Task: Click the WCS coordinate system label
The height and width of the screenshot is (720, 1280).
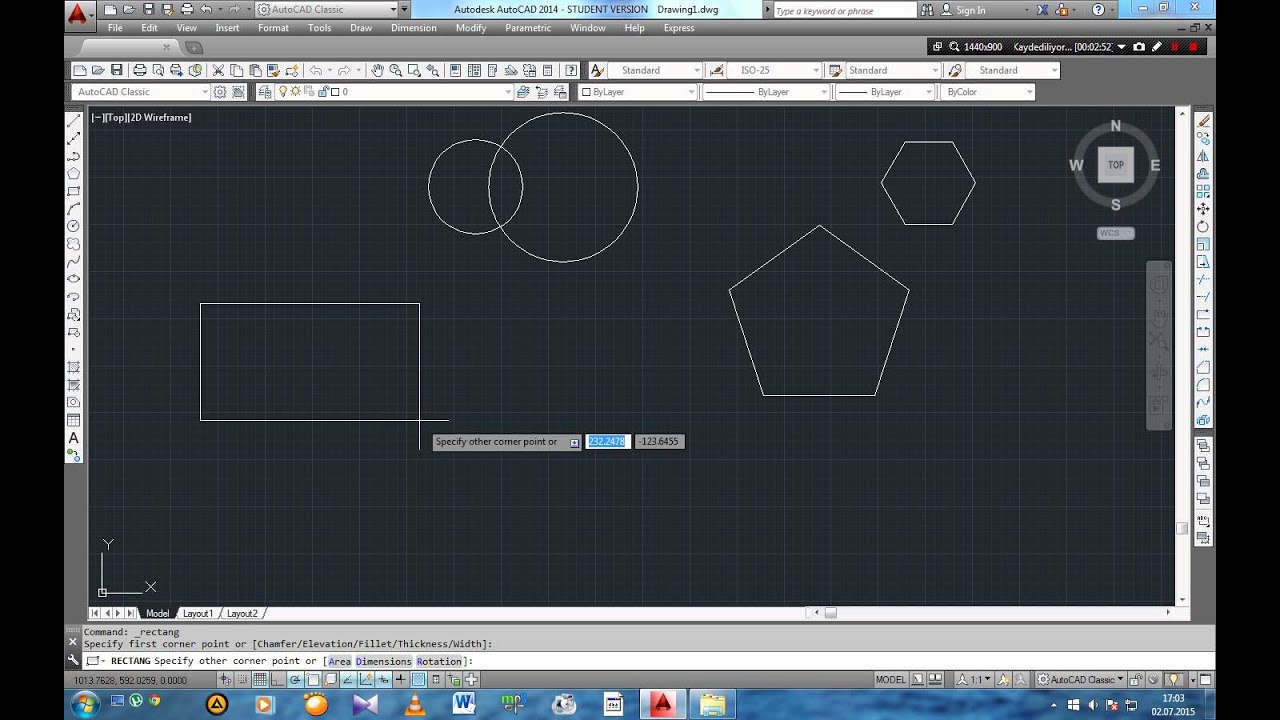Action: [1116, 233]
